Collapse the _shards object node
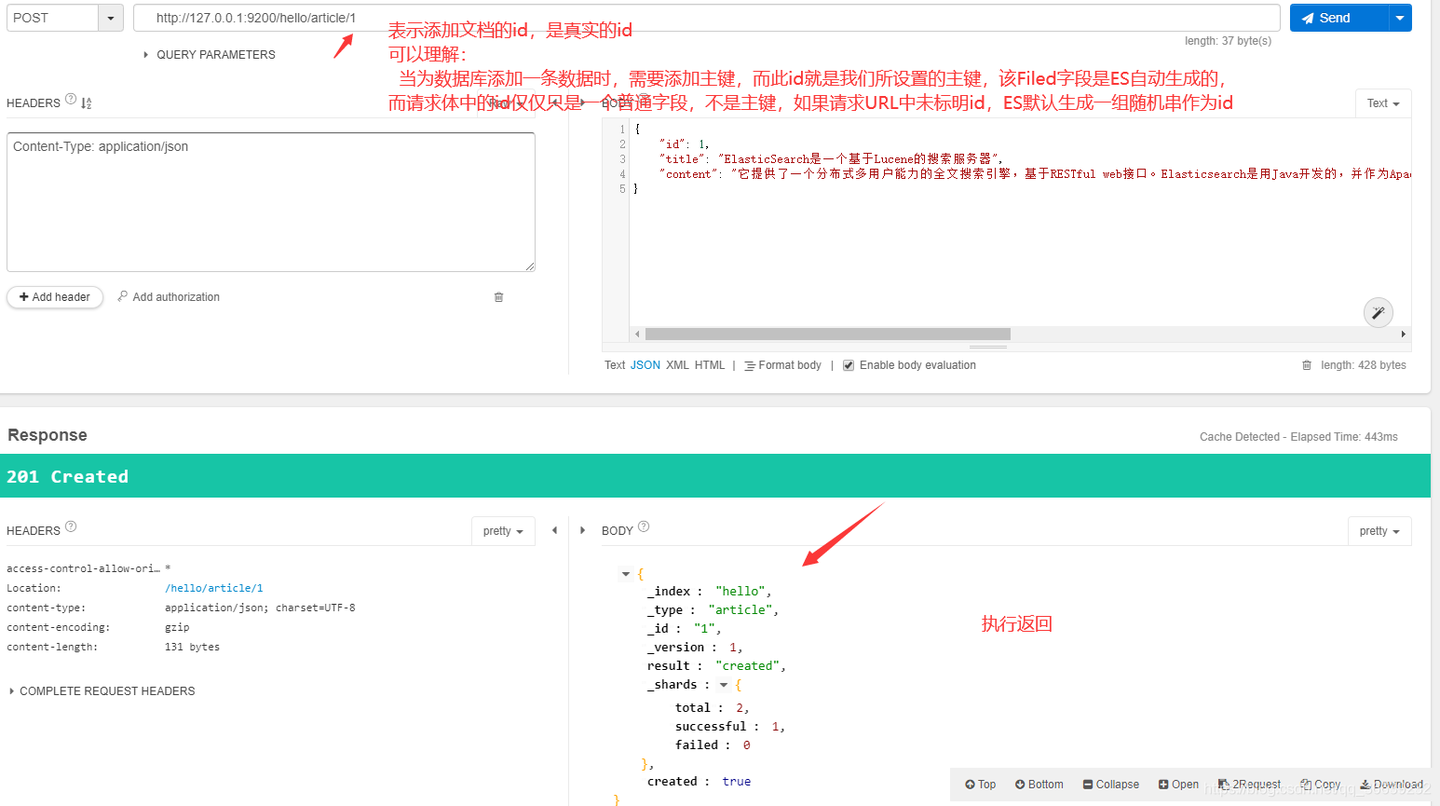This screenshot has width=1440, height=806. coord(723,684)
